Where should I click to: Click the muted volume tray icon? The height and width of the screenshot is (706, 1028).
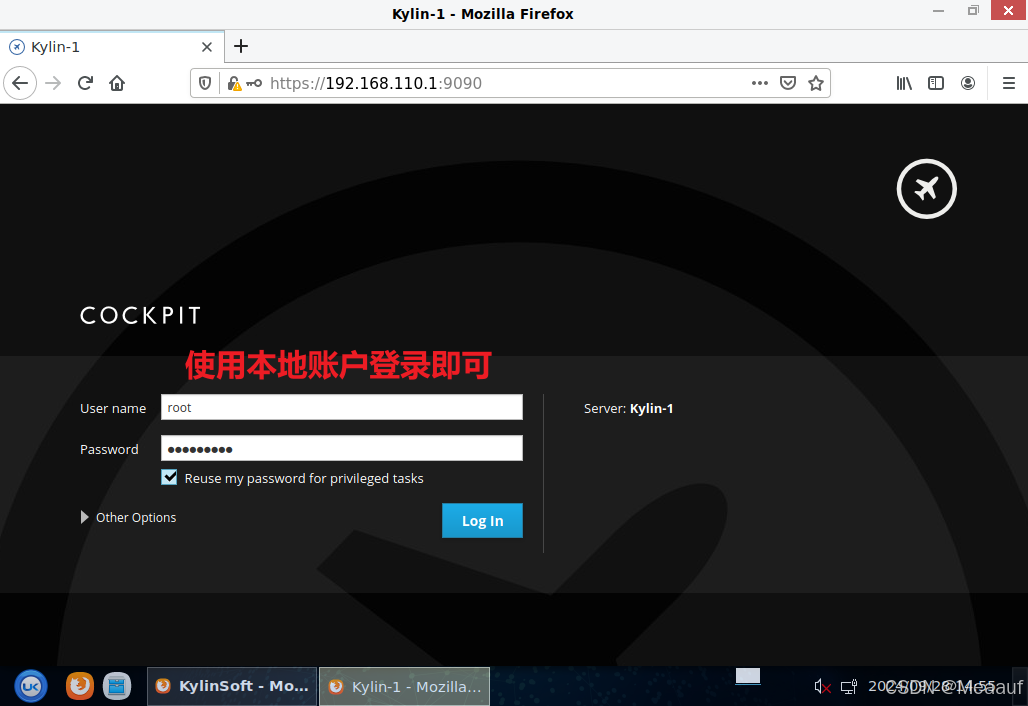click(822, 686)
